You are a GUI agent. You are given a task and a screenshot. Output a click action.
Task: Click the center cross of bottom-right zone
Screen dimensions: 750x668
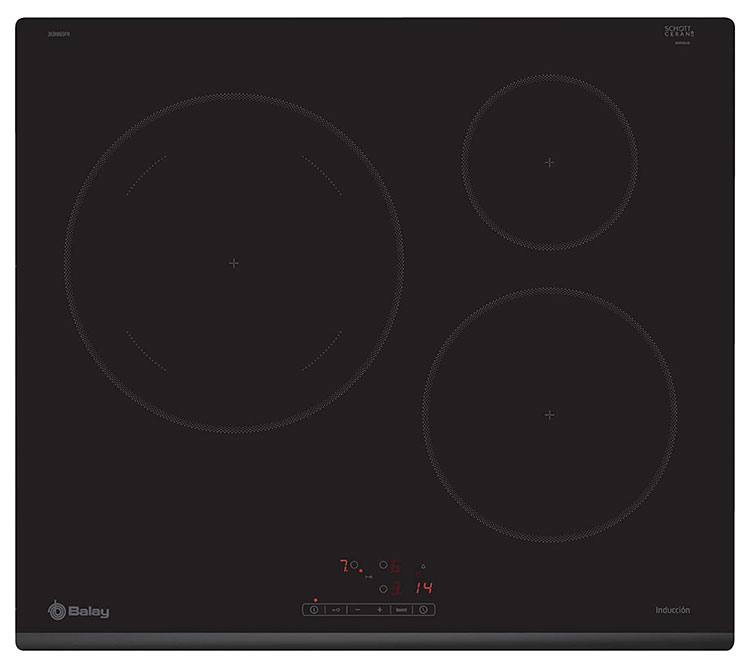(549, 414)
